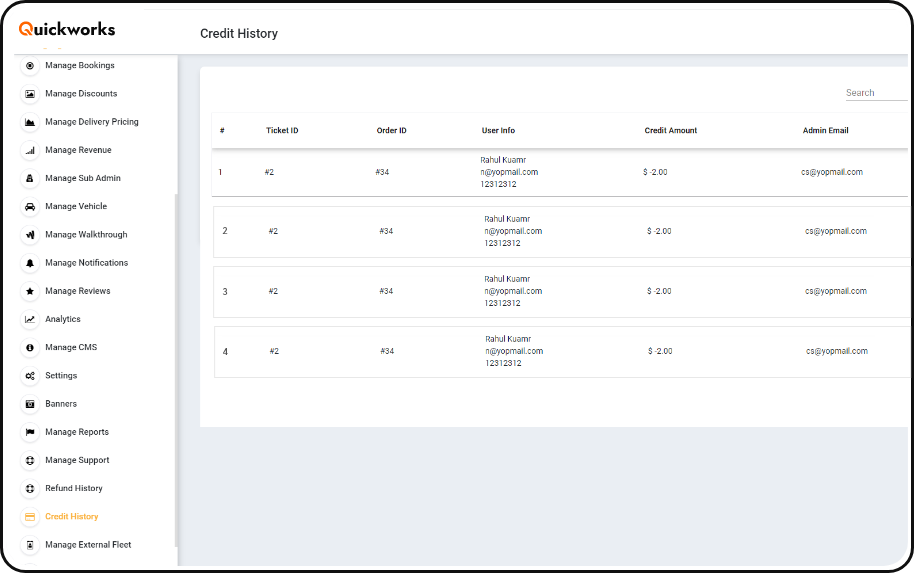Click 12312312 phone in row 4

pos(503,363)
